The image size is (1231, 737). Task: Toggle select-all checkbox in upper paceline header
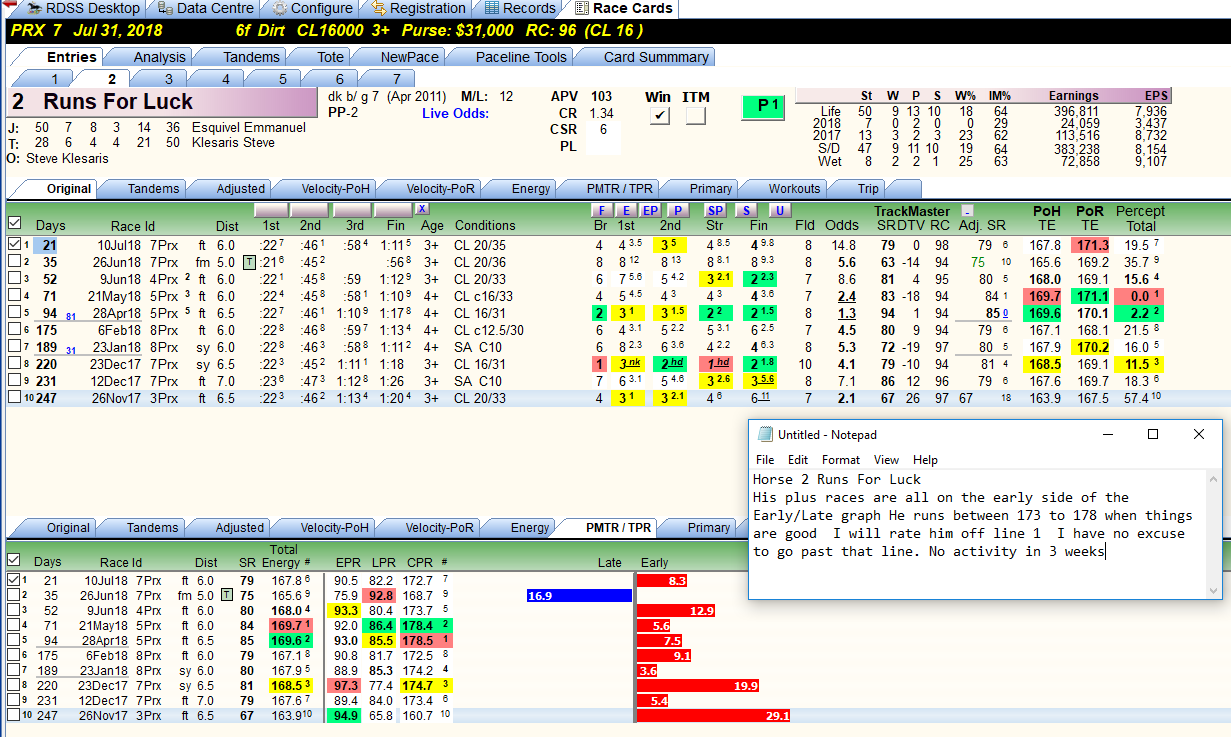point(14,224)
